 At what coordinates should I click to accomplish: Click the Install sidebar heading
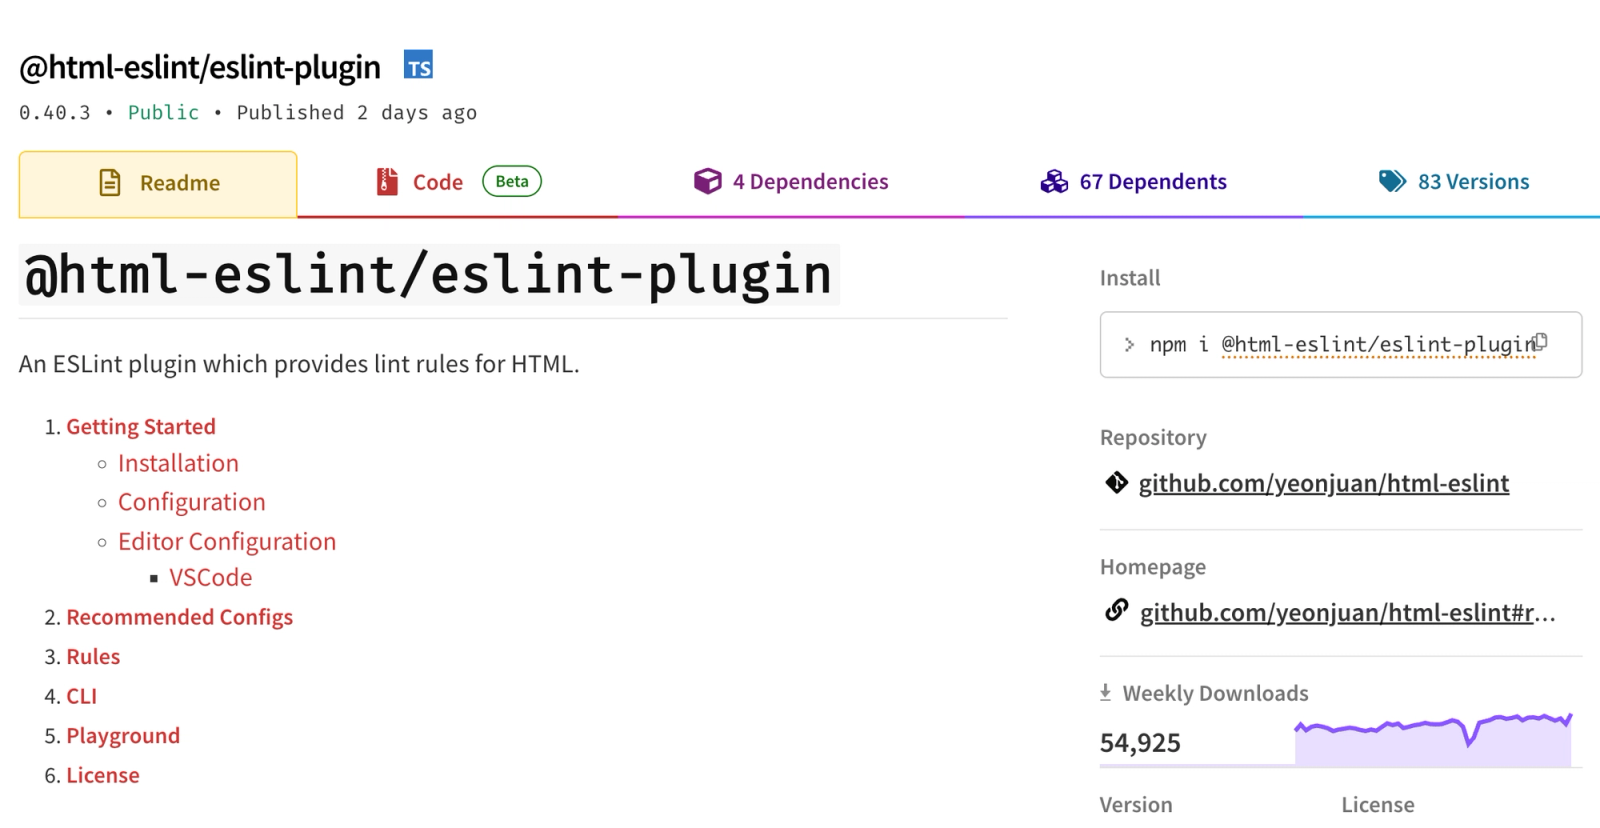coord(1130,278)
